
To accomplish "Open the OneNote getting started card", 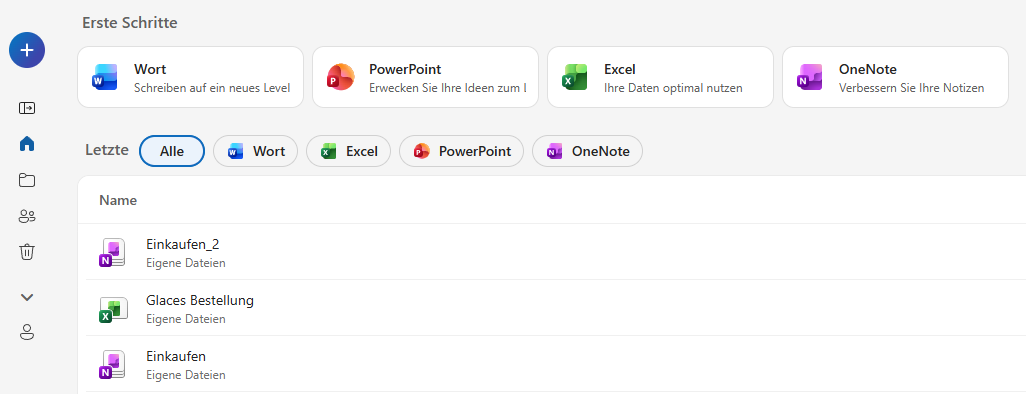I will pyautogui.click(x=895, y=77).
